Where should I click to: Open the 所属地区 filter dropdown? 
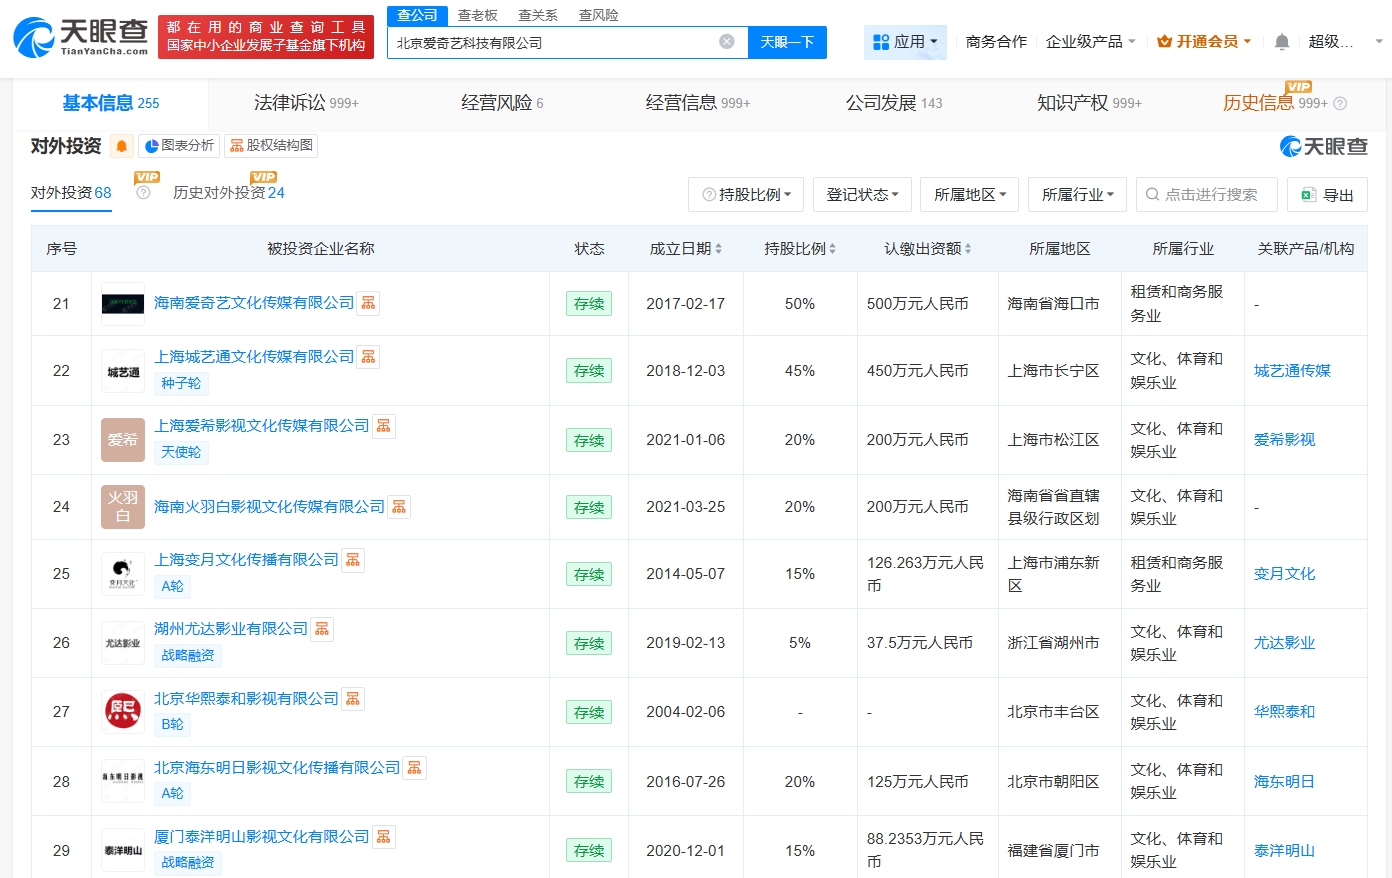[x=969, y=194]
